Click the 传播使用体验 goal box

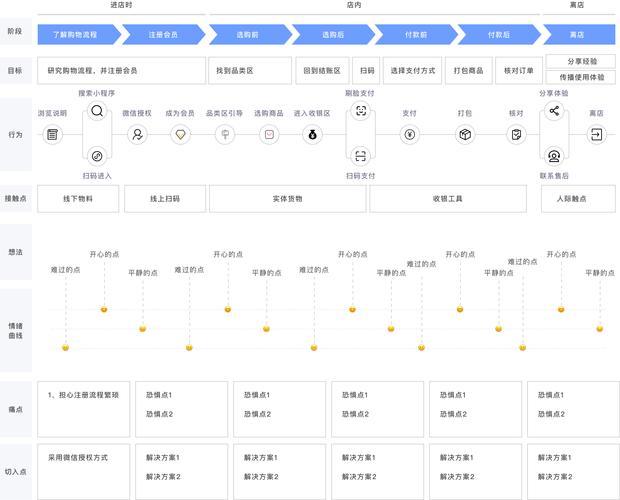pos(580,77)
